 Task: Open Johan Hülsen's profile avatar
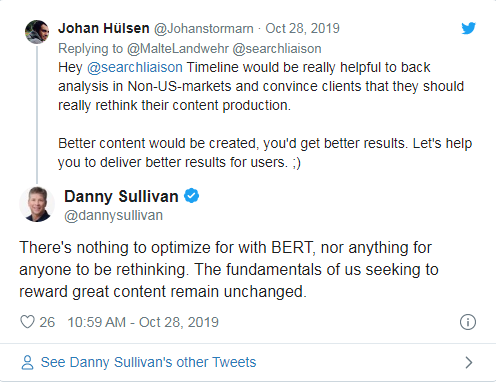tap(37, 32)
